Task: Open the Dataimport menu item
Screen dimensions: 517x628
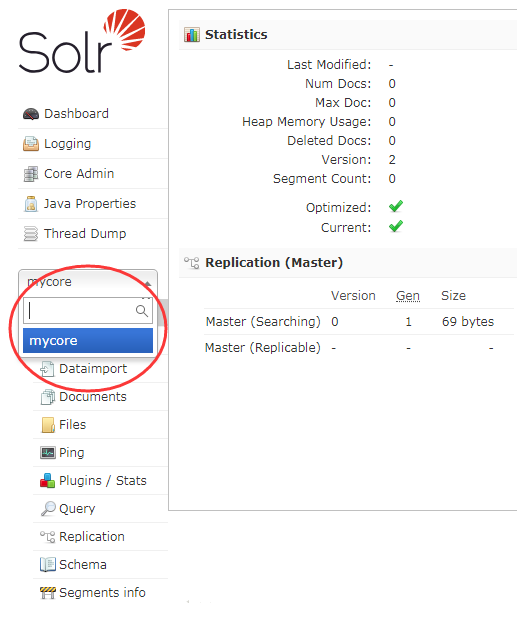Action: (x=93, y=368)
